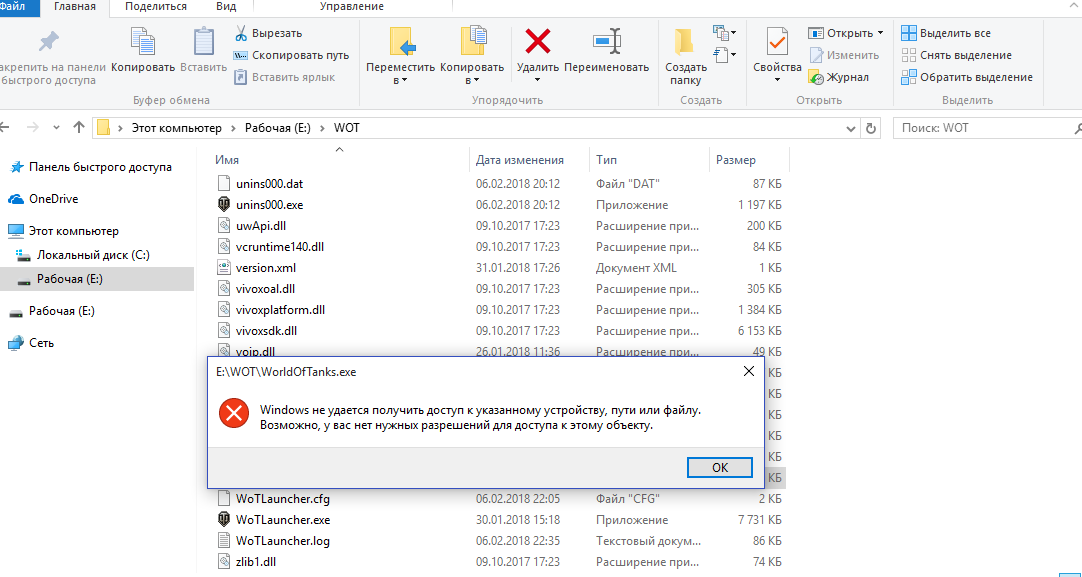
Task: Open the Свойства dropdown arrow
Action: tap(777, 81)
